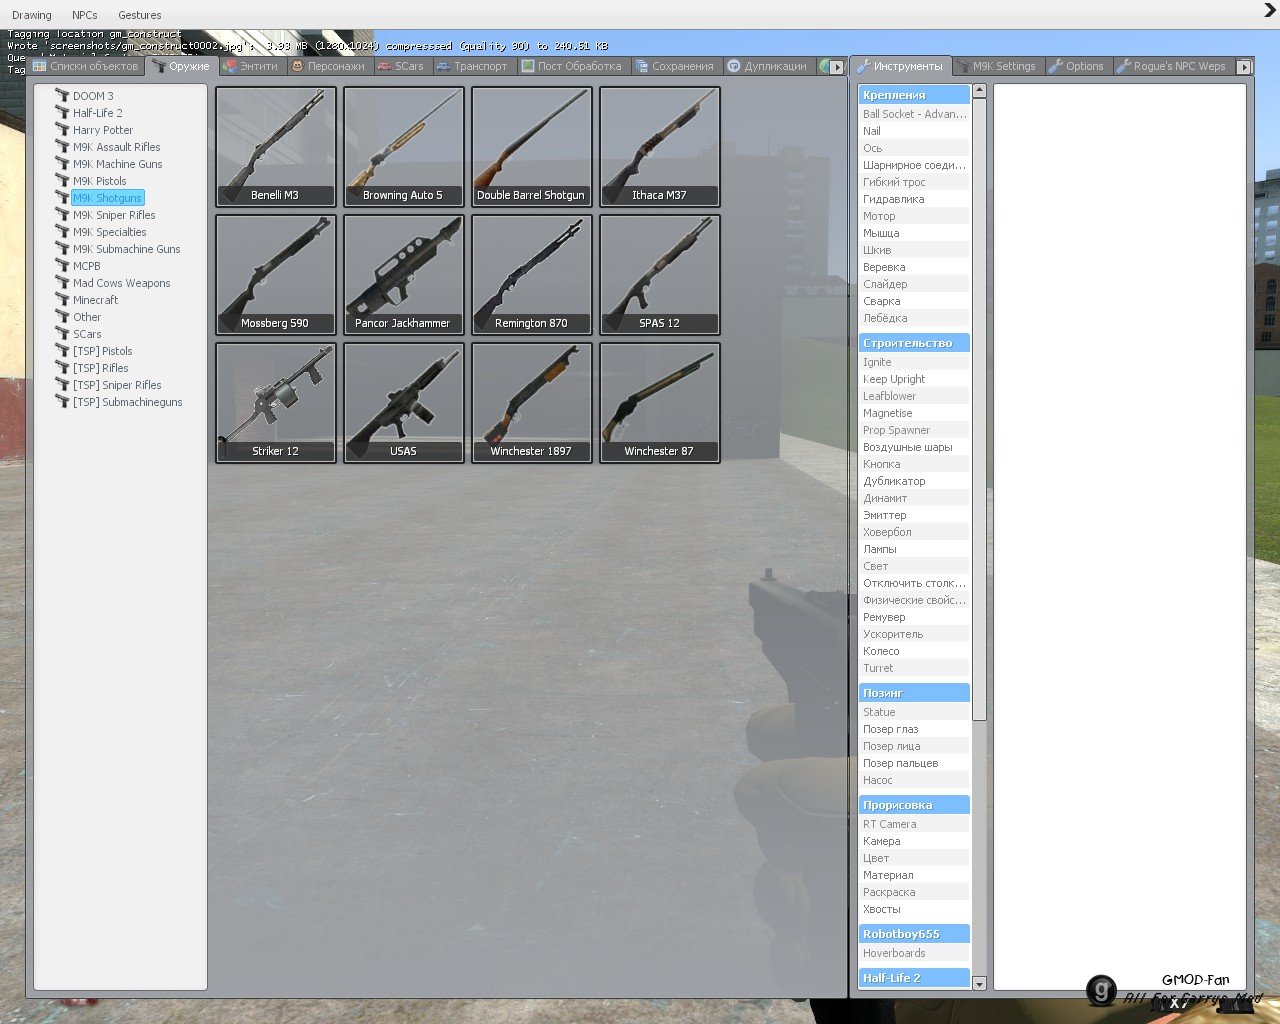Select the highlighted M9K Shotguns category
Viewport: 1280px width, 1024px height.
tap(107, 198)
